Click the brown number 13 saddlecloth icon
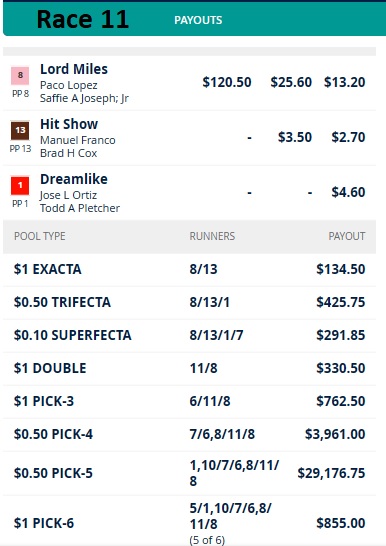The image size is (386, 546). [x=20, y=131]
